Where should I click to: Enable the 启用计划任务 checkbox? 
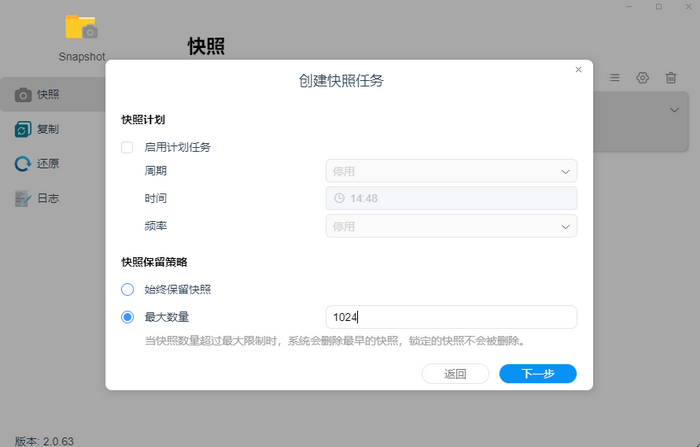127,147
